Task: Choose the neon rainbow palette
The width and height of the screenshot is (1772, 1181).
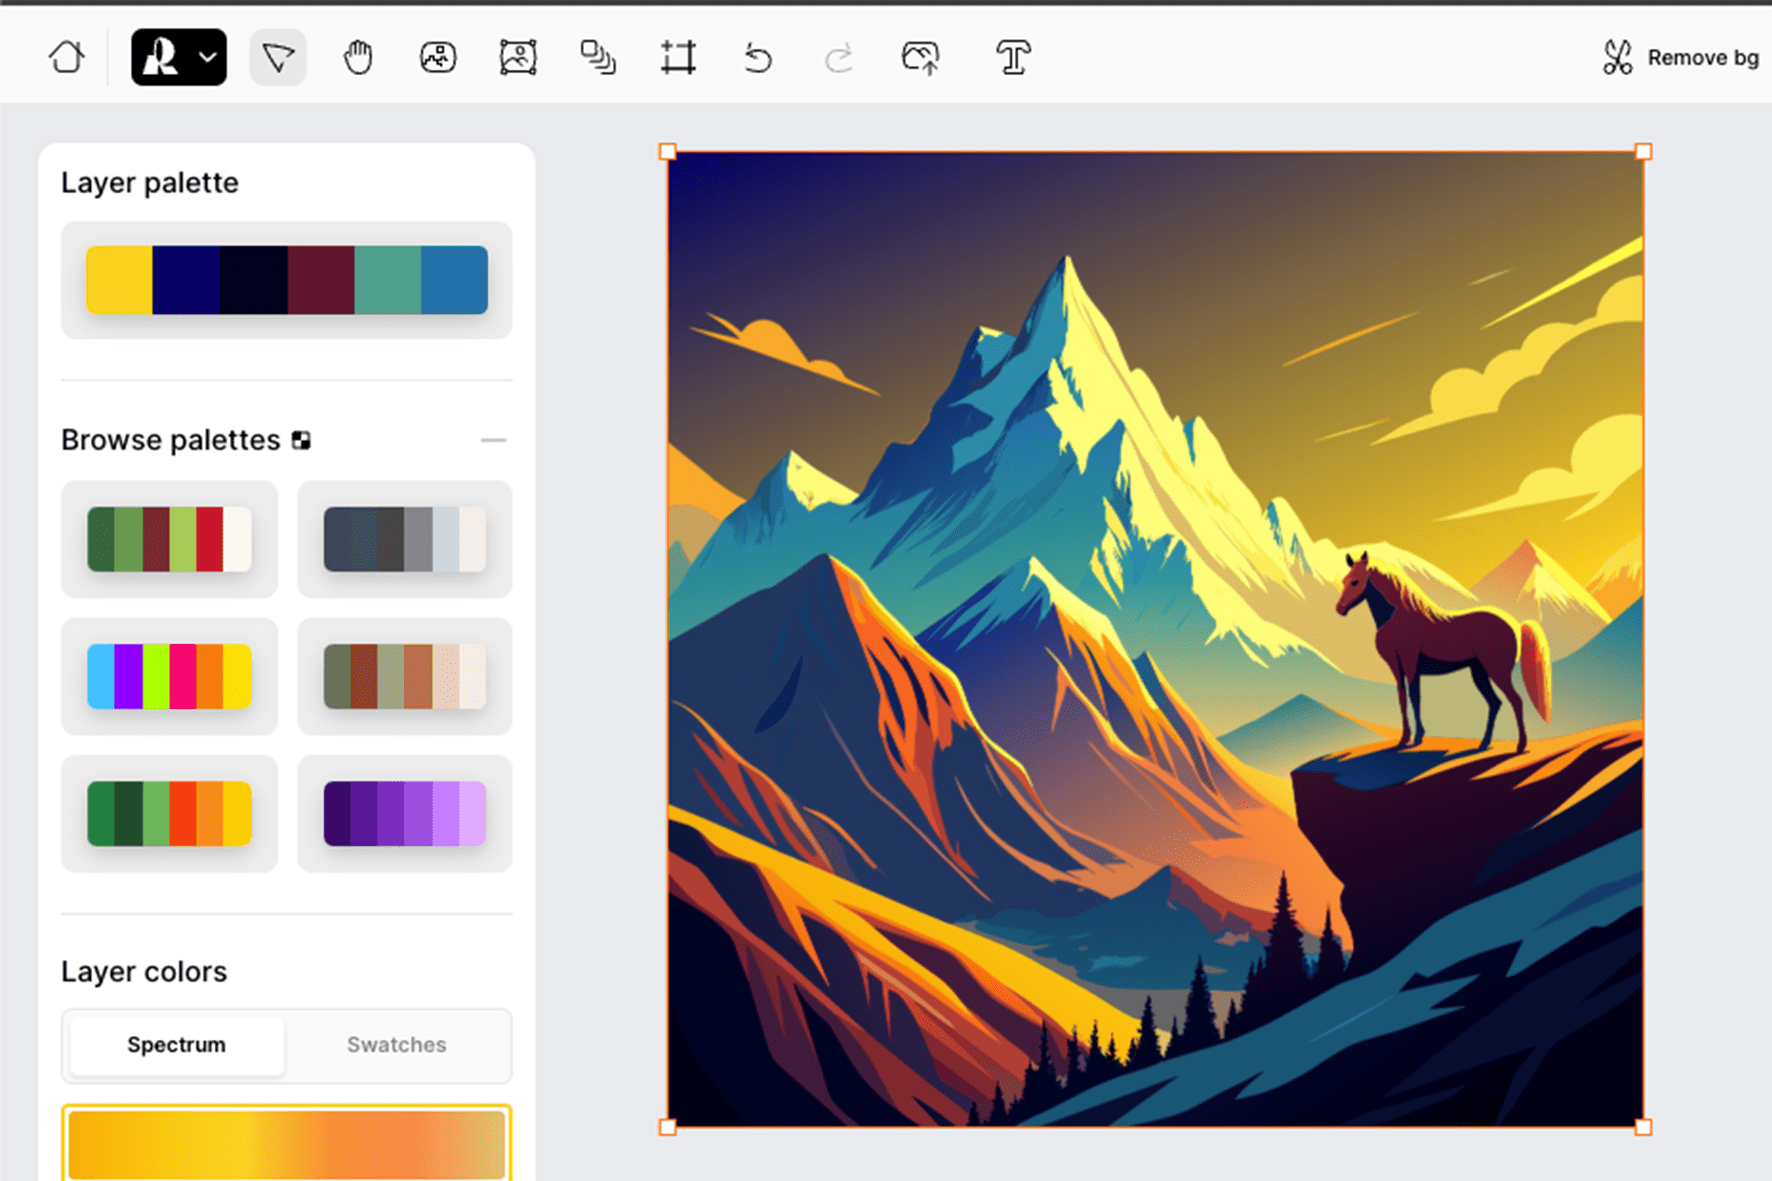Action: (x=169, y=677)
